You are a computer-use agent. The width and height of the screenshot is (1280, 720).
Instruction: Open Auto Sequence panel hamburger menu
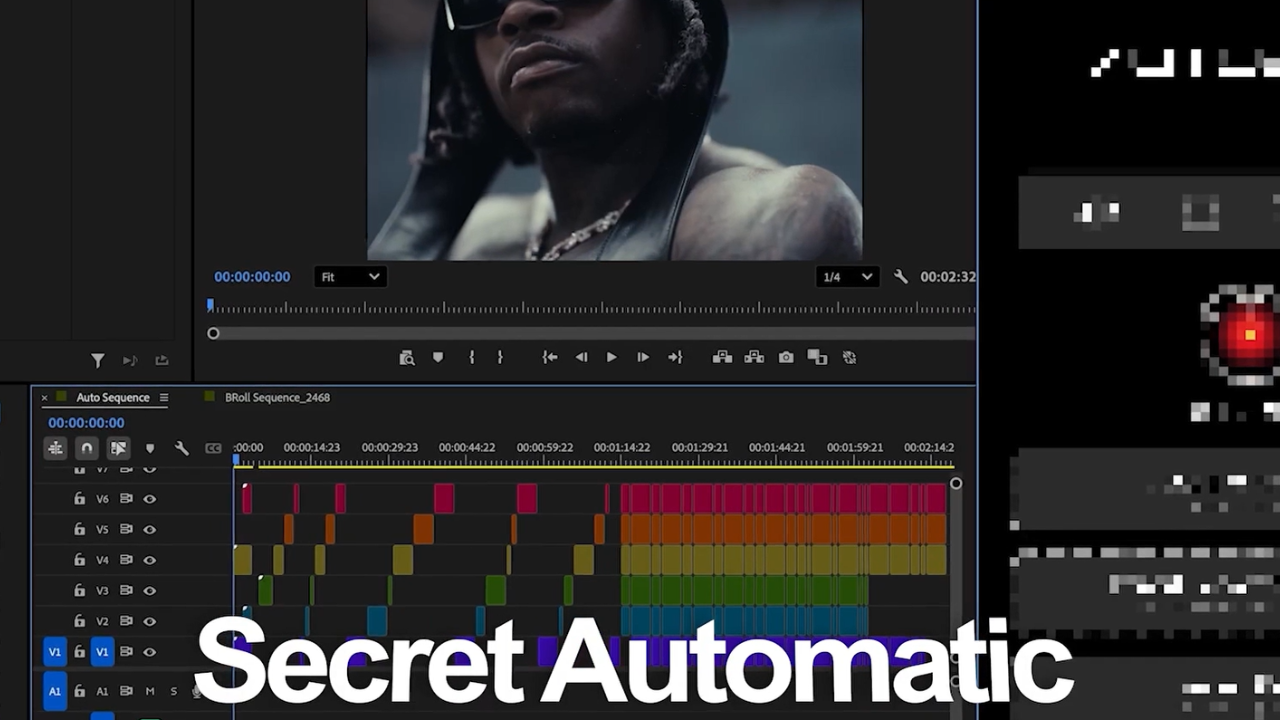(163, 398)
